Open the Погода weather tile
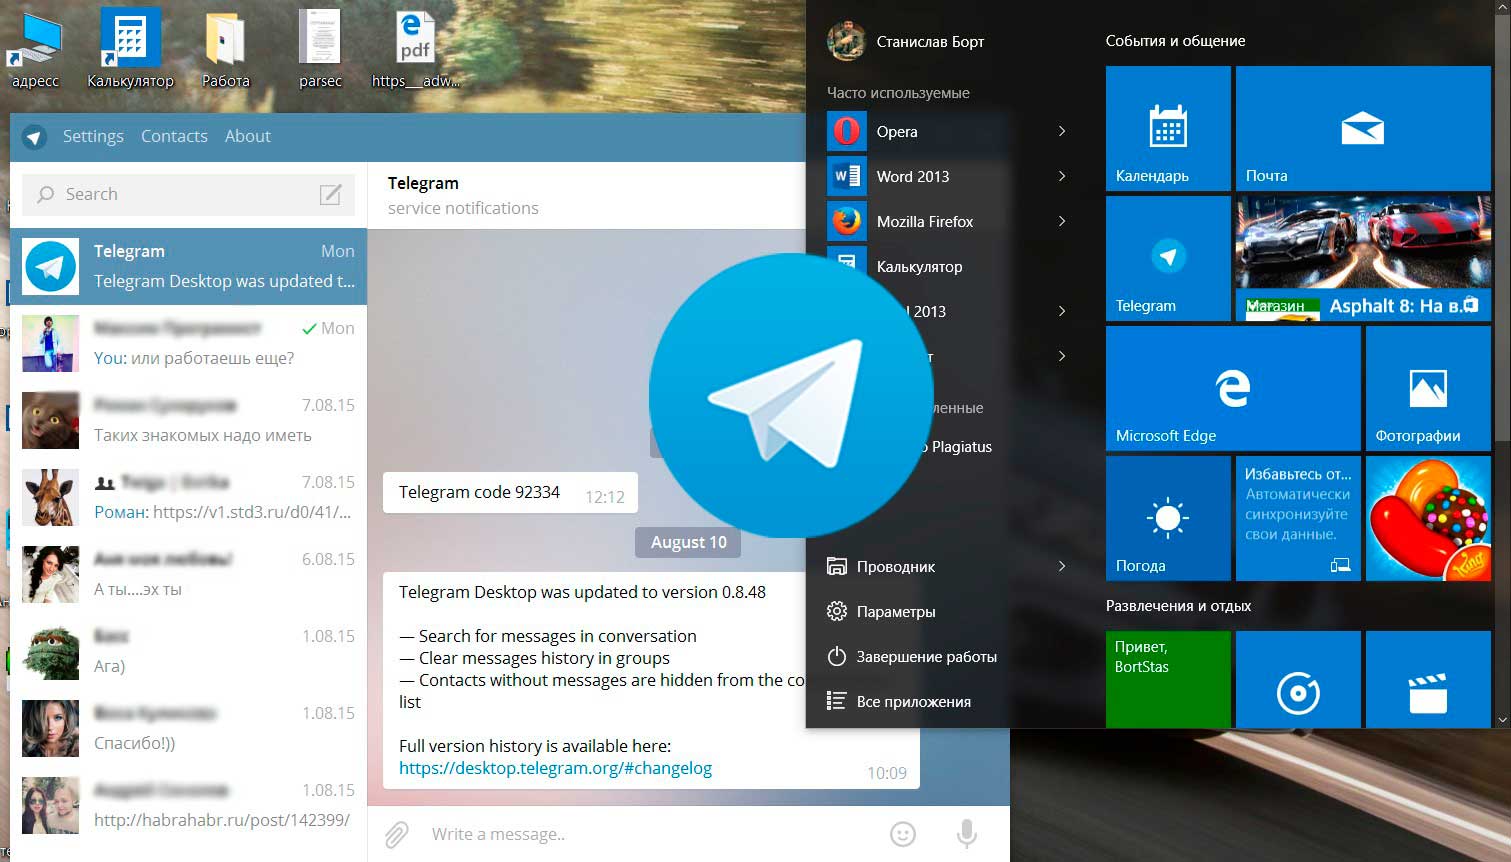This screenshot has width=1511, height=862. pos(1168,518)
